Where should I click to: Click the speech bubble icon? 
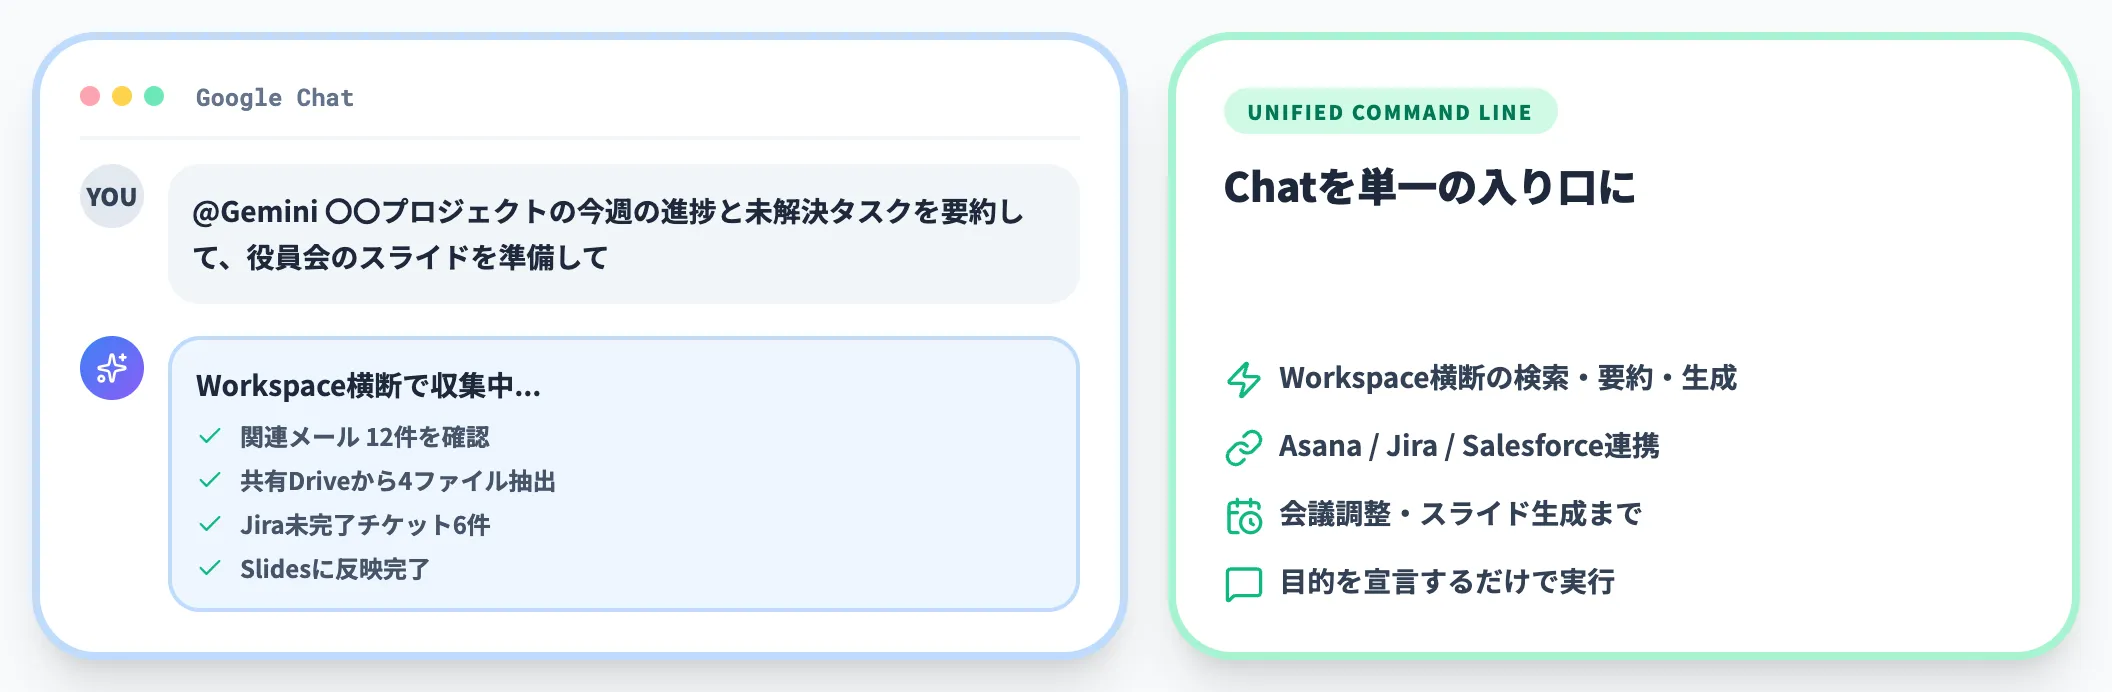[x=1244, y=583]
